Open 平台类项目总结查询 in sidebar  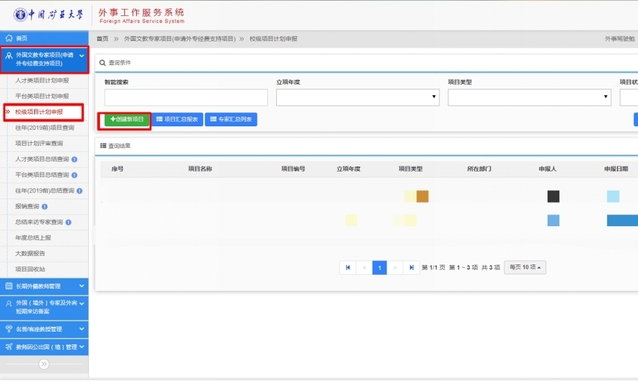42,175
